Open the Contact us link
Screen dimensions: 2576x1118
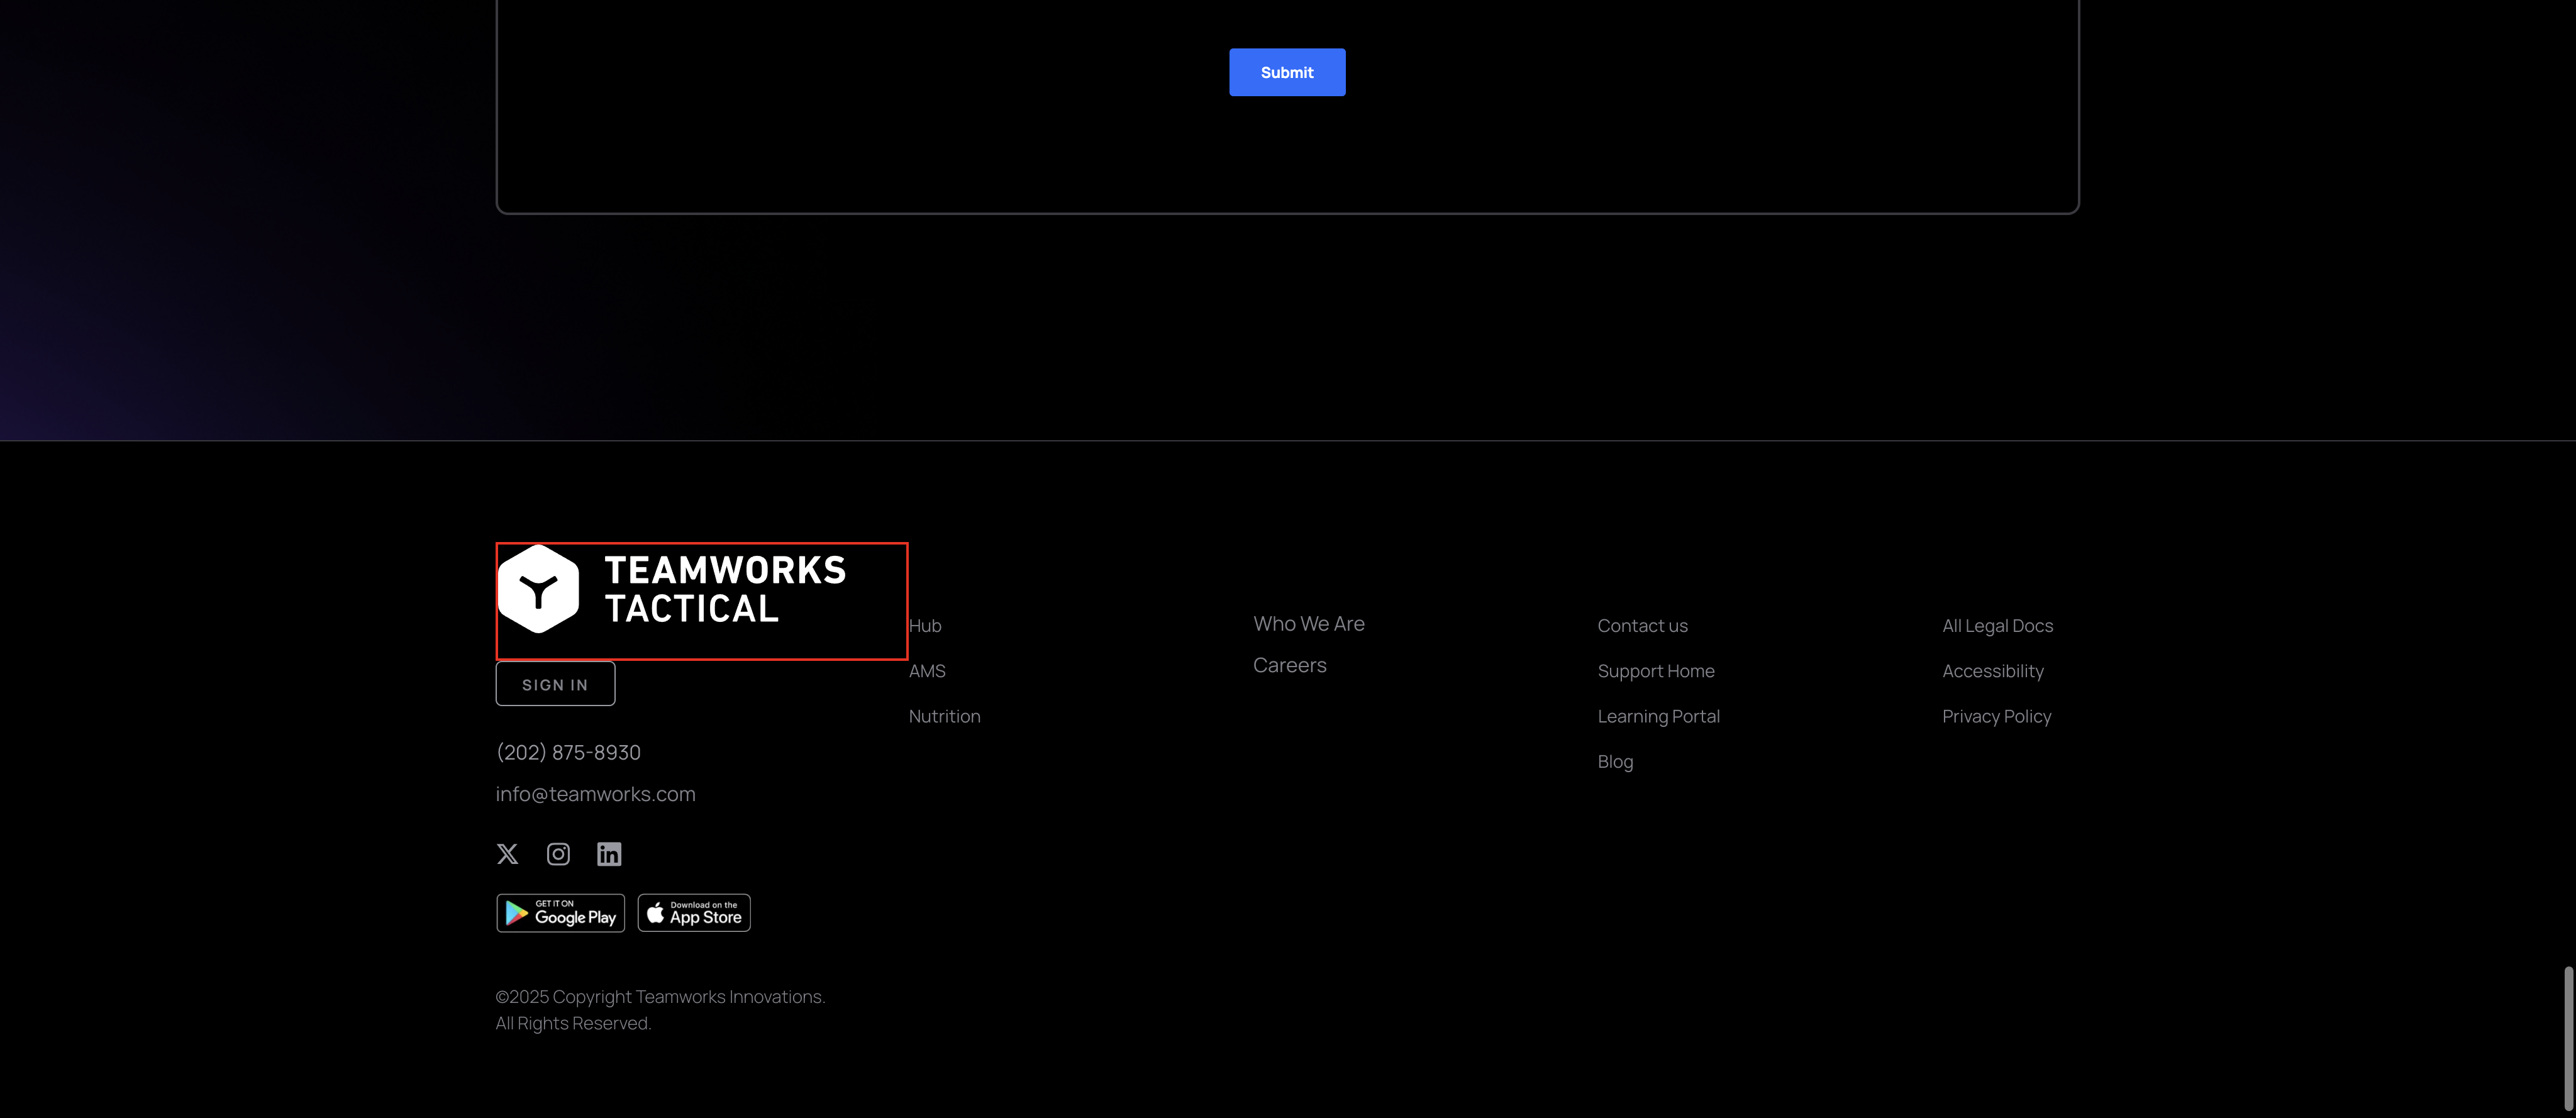pyautogui.click(x=1642, y=625)
